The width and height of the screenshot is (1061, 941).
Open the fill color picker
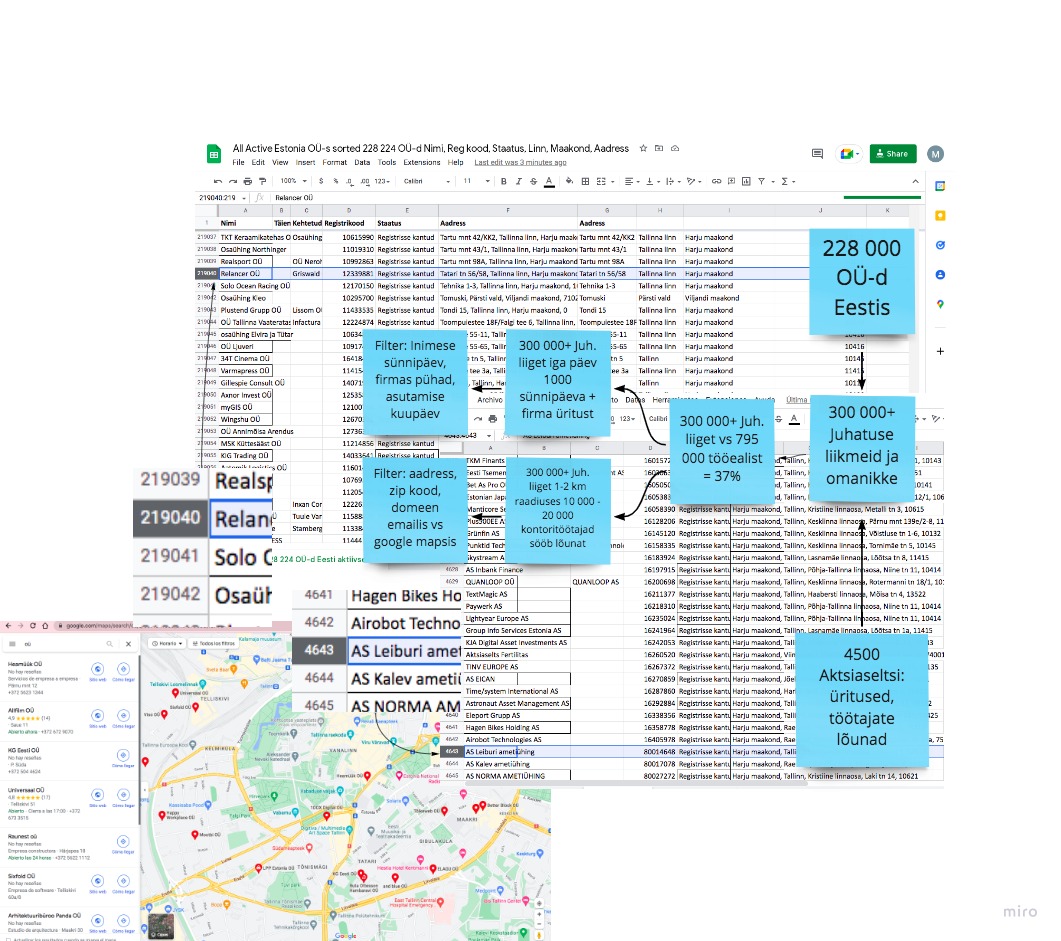pyautogui.click(x=569, y=181)
